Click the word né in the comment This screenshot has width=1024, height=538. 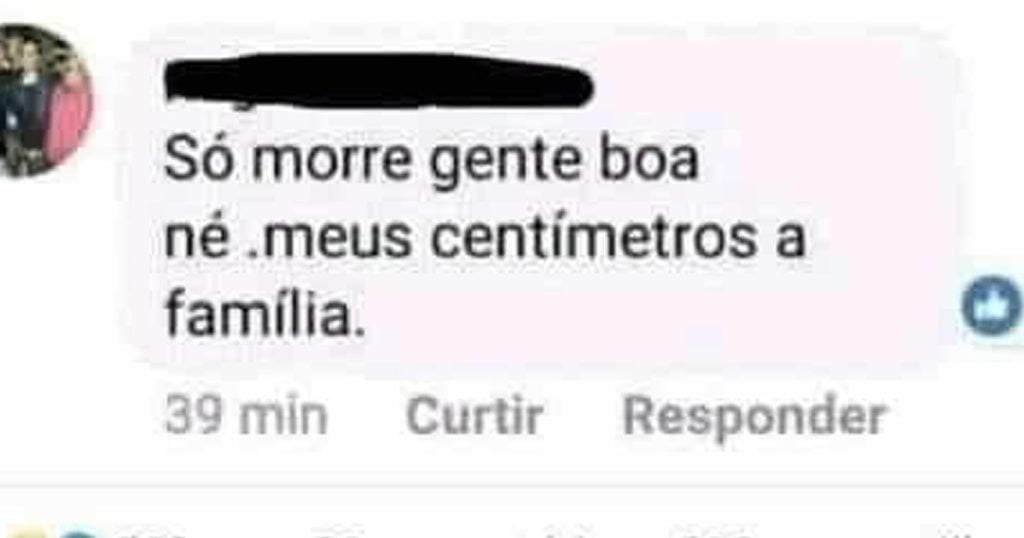pyautogui.click(x=197, y=238)
